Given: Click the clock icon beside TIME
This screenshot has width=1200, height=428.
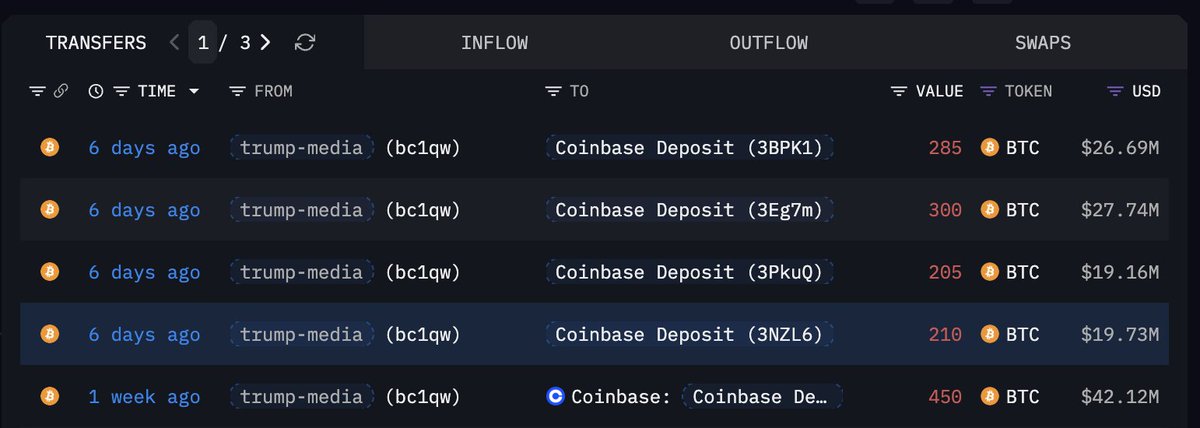Looking at the screenshot, I should pos(96,91).
